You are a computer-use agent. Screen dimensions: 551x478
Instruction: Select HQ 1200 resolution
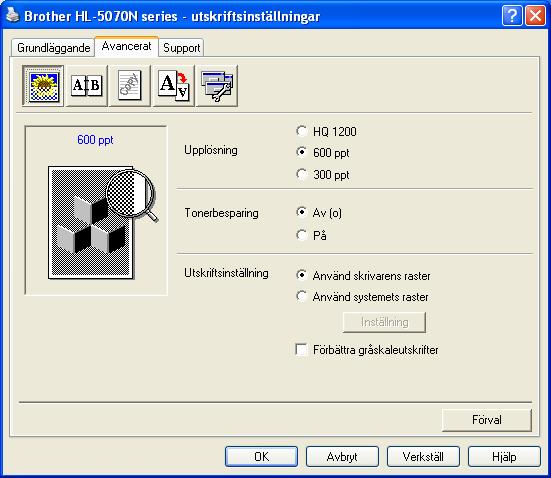click(326, 131)
